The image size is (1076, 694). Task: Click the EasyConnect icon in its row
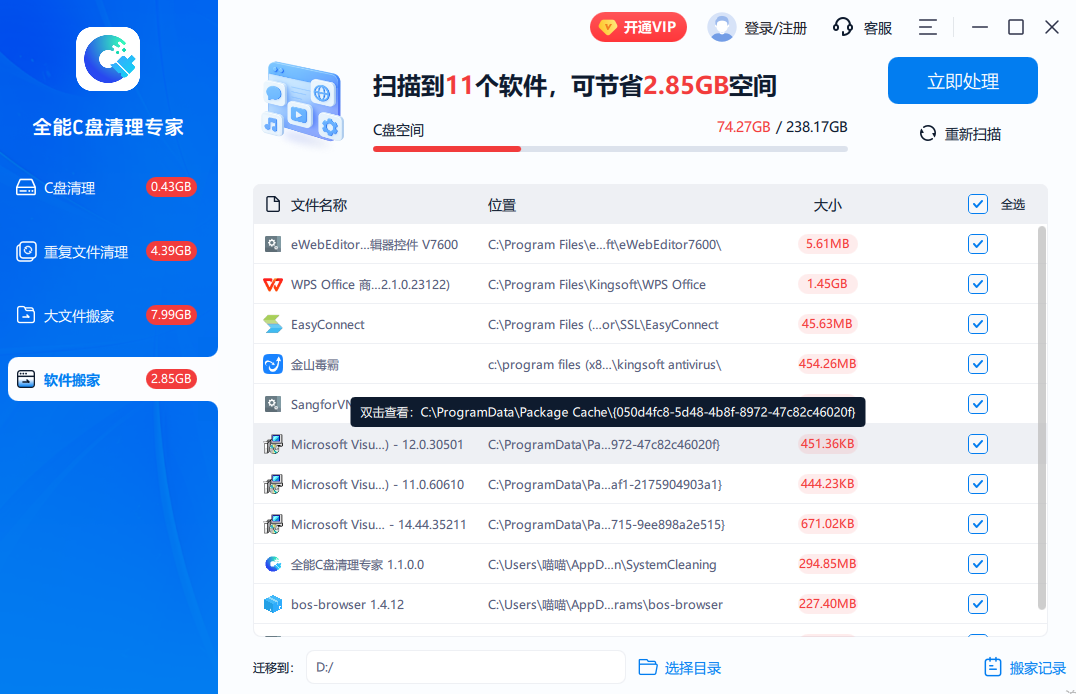point(273,324)
